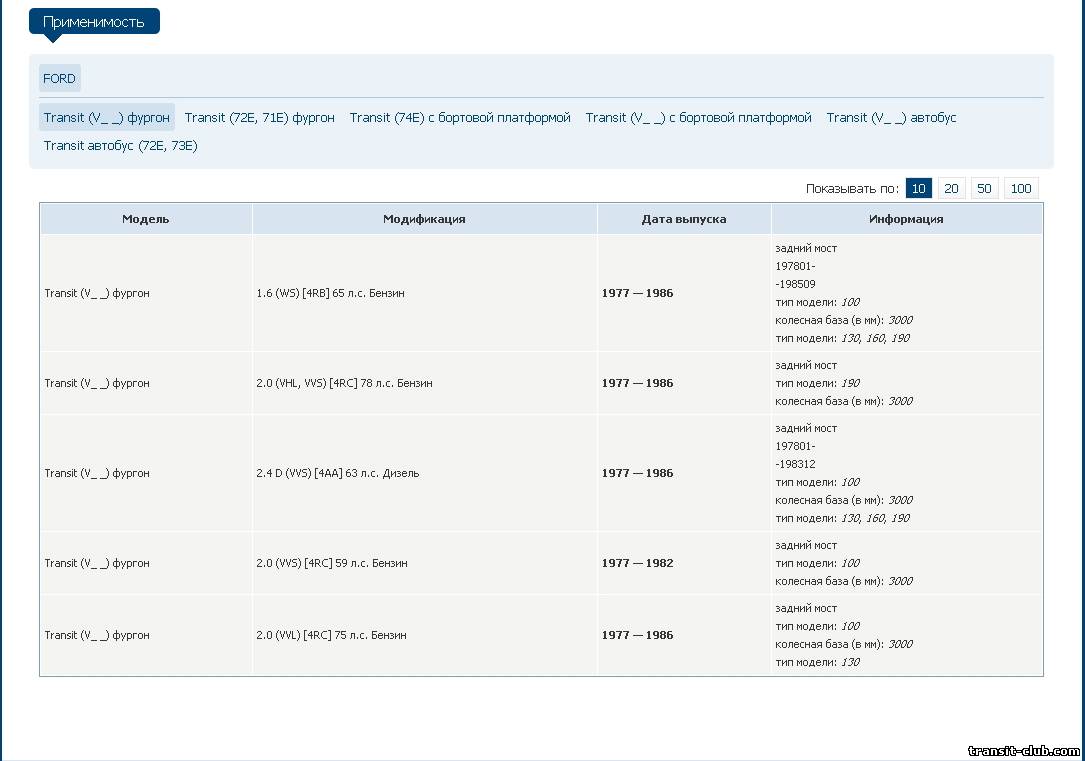Select Transit (74E) с бортовой платформой
This screenshot has height=761, width=1085.
460,118
